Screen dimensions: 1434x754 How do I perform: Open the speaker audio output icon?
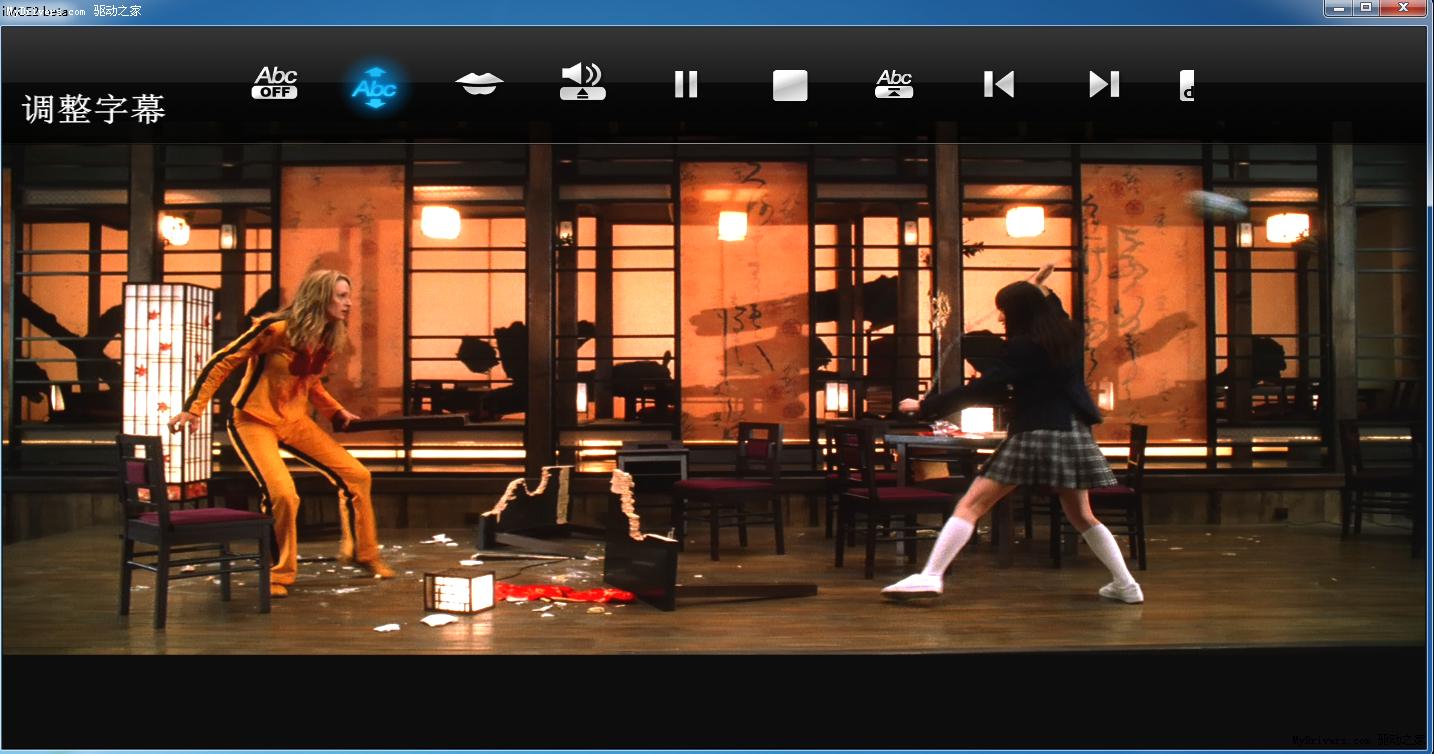582,82
